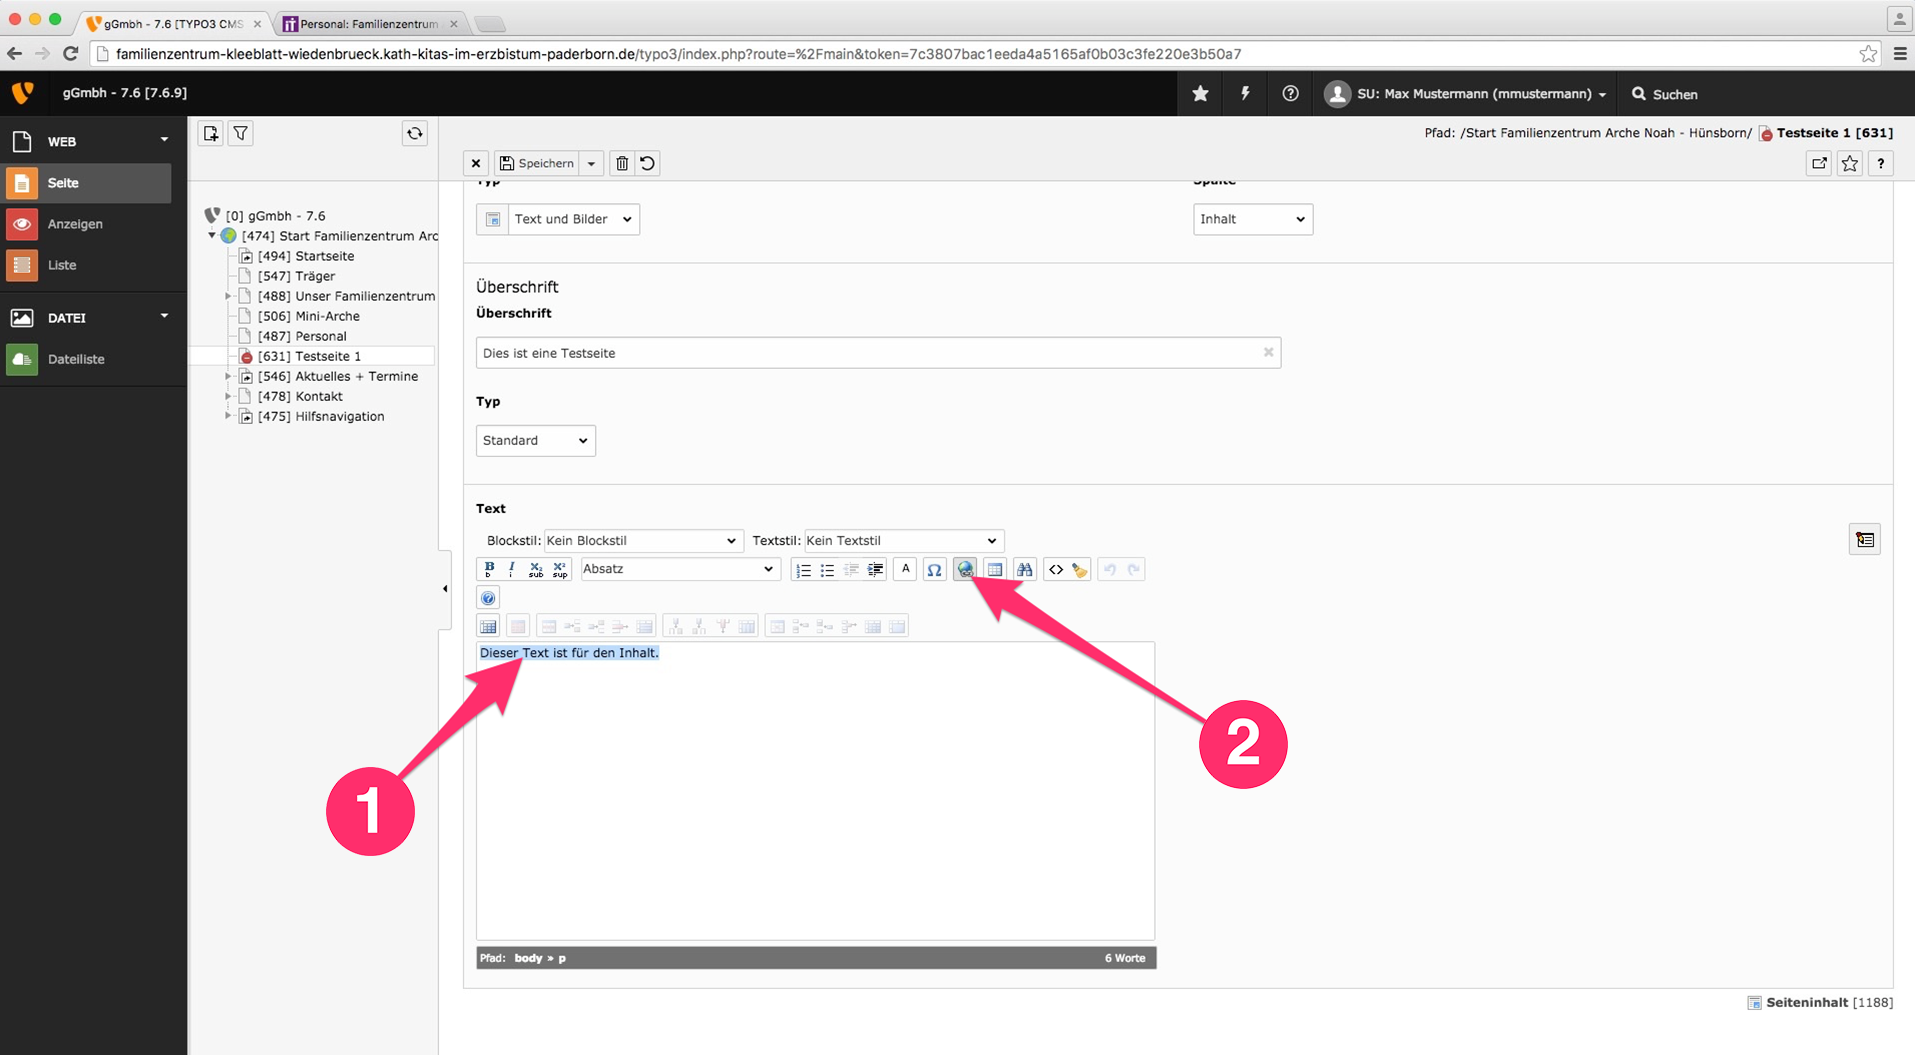
Task: Refresh the page tree
Action: [415, 133]
